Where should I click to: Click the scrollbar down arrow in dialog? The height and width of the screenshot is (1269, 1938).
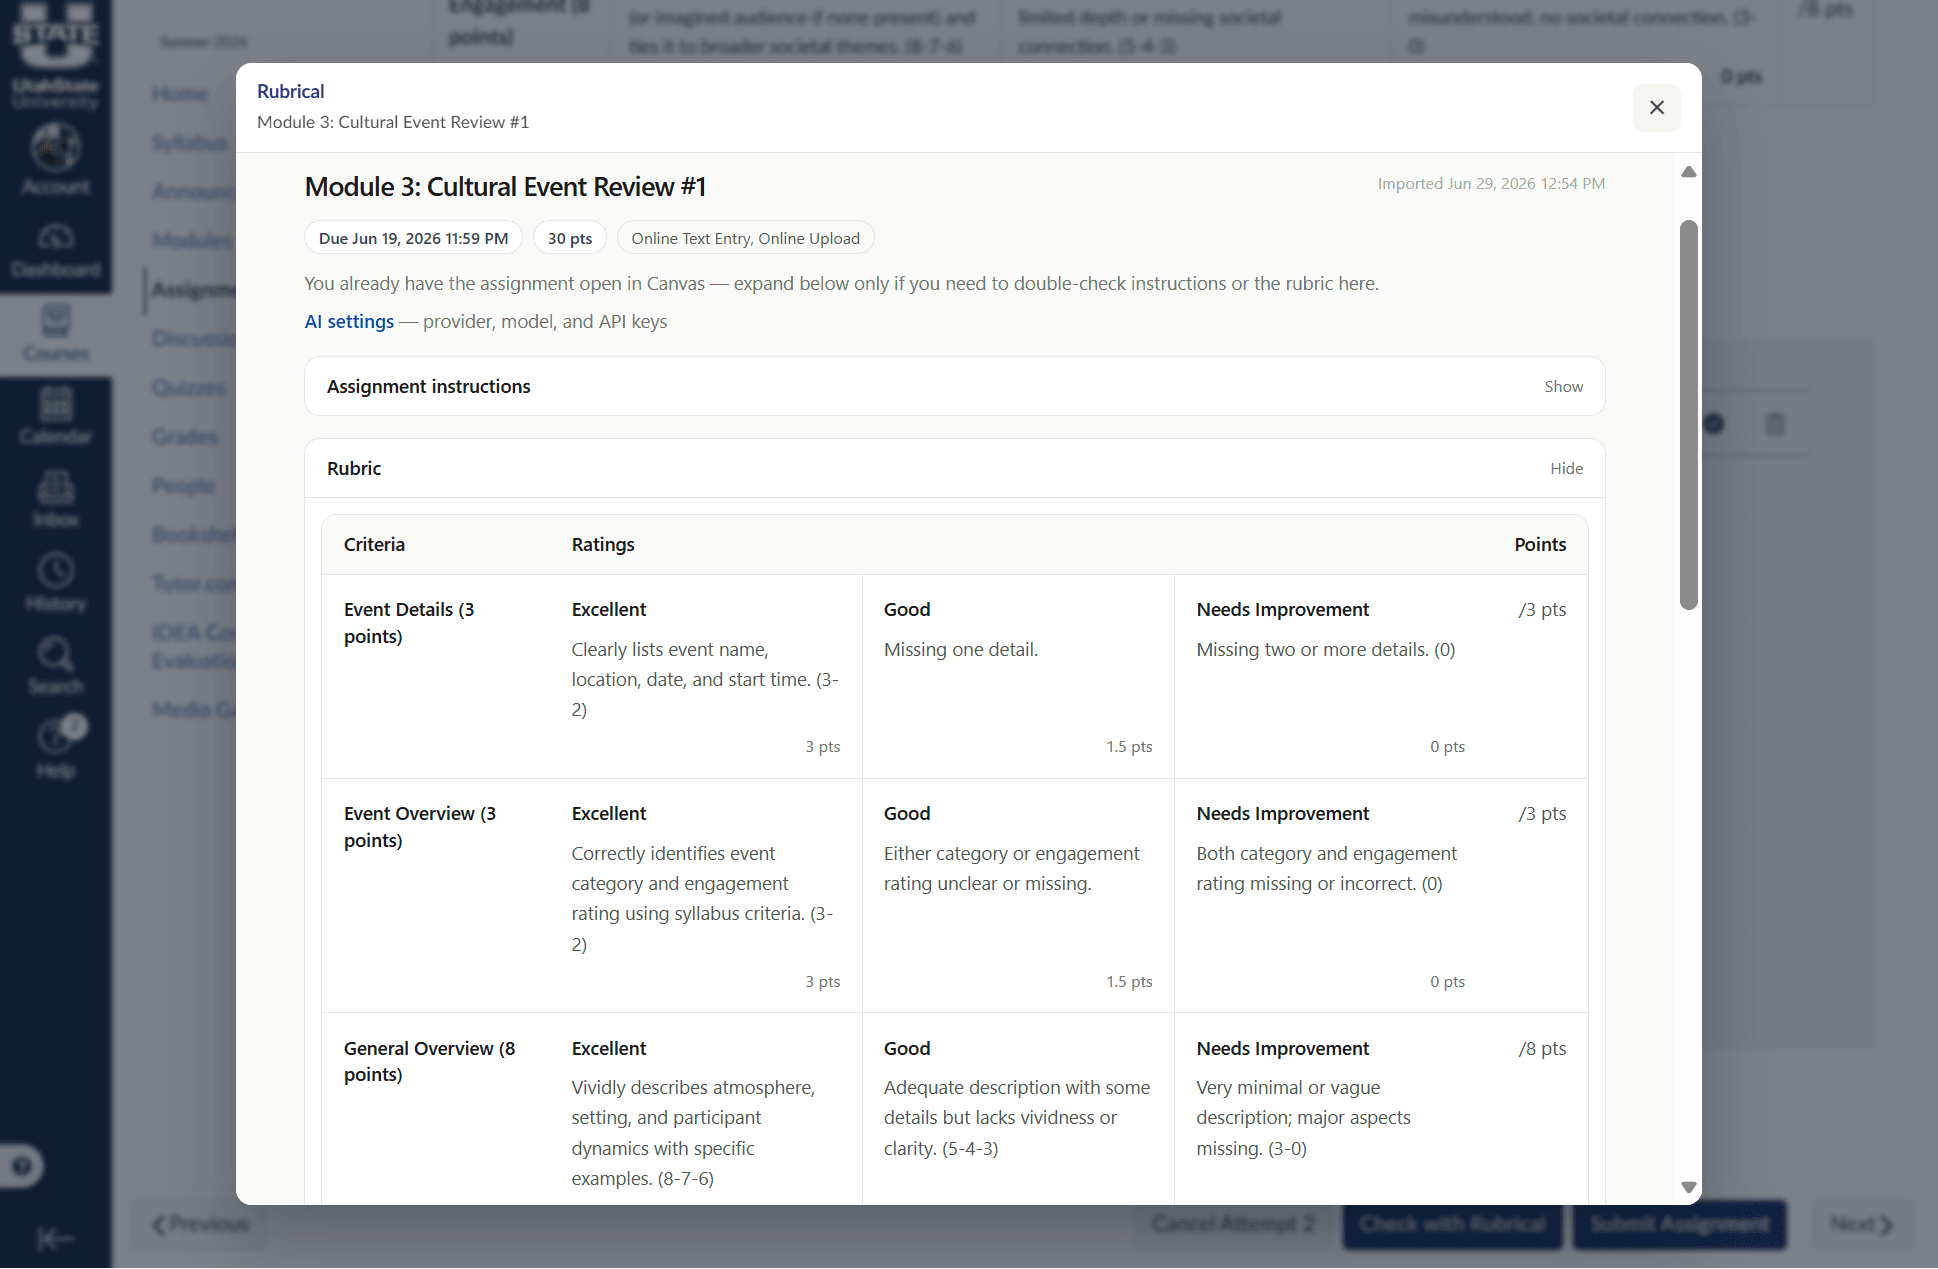(x=1688, y=1187)
